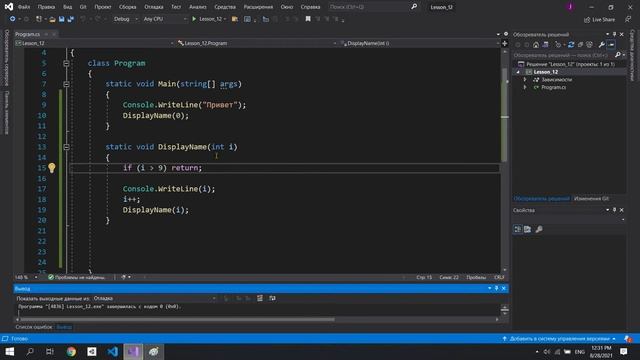Open the Any CPU platform dropdown

coord(164,19)
